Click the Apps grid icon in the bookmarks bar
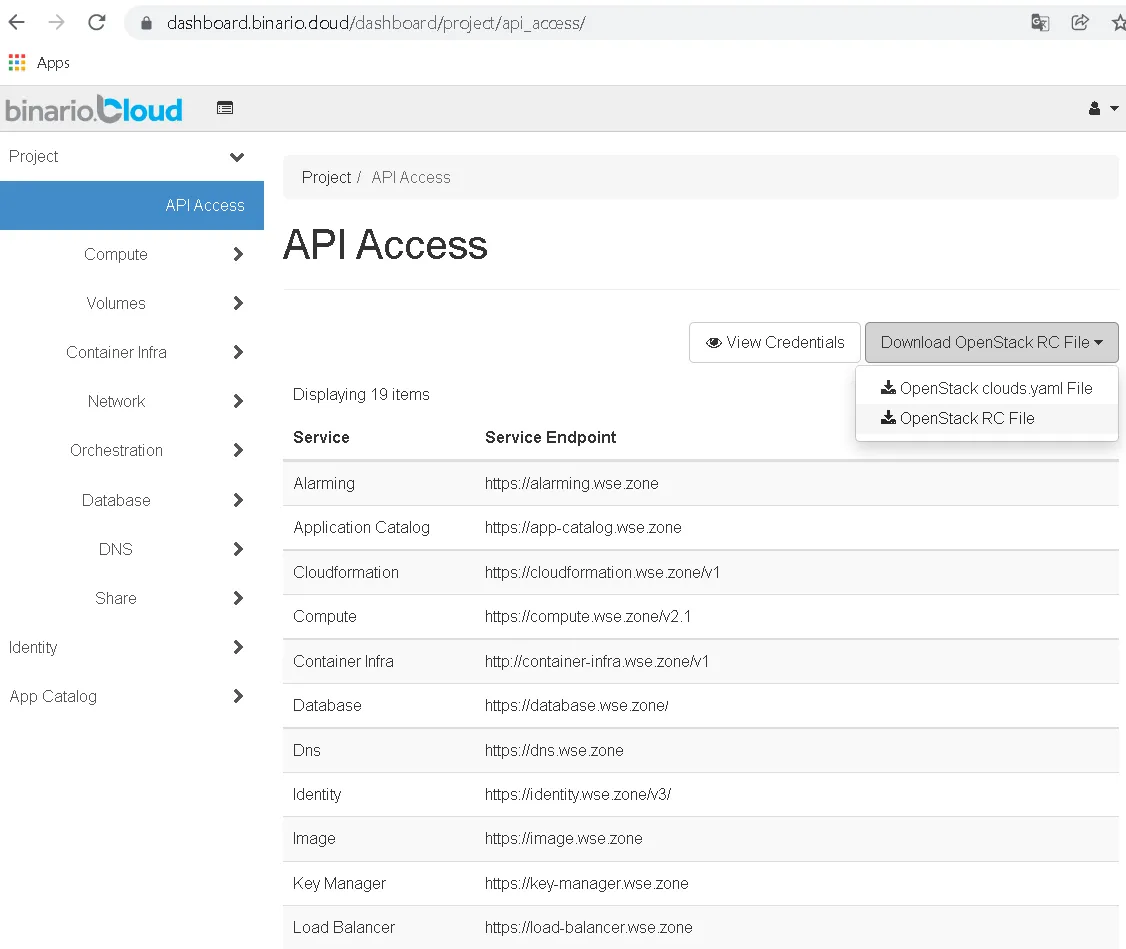 pyautogui.click(x=16, y=62)
